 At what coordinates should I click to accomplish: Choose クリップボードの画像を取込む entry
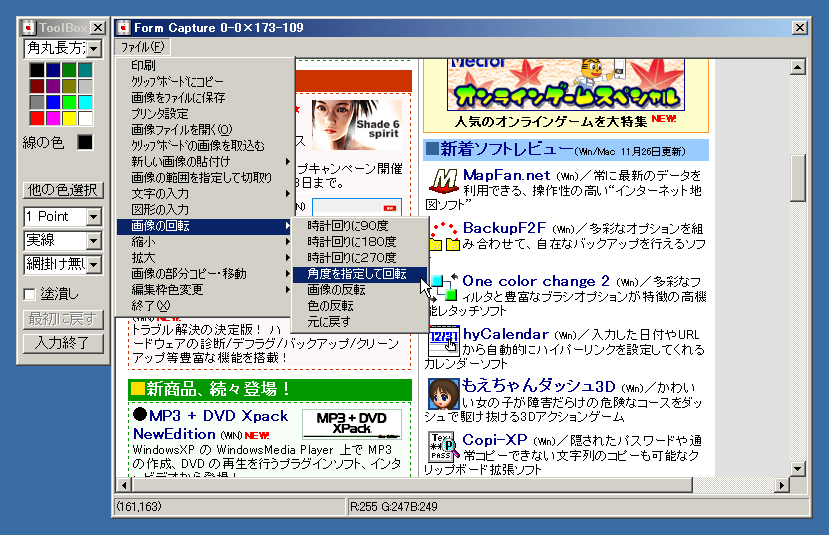[205, 145]
